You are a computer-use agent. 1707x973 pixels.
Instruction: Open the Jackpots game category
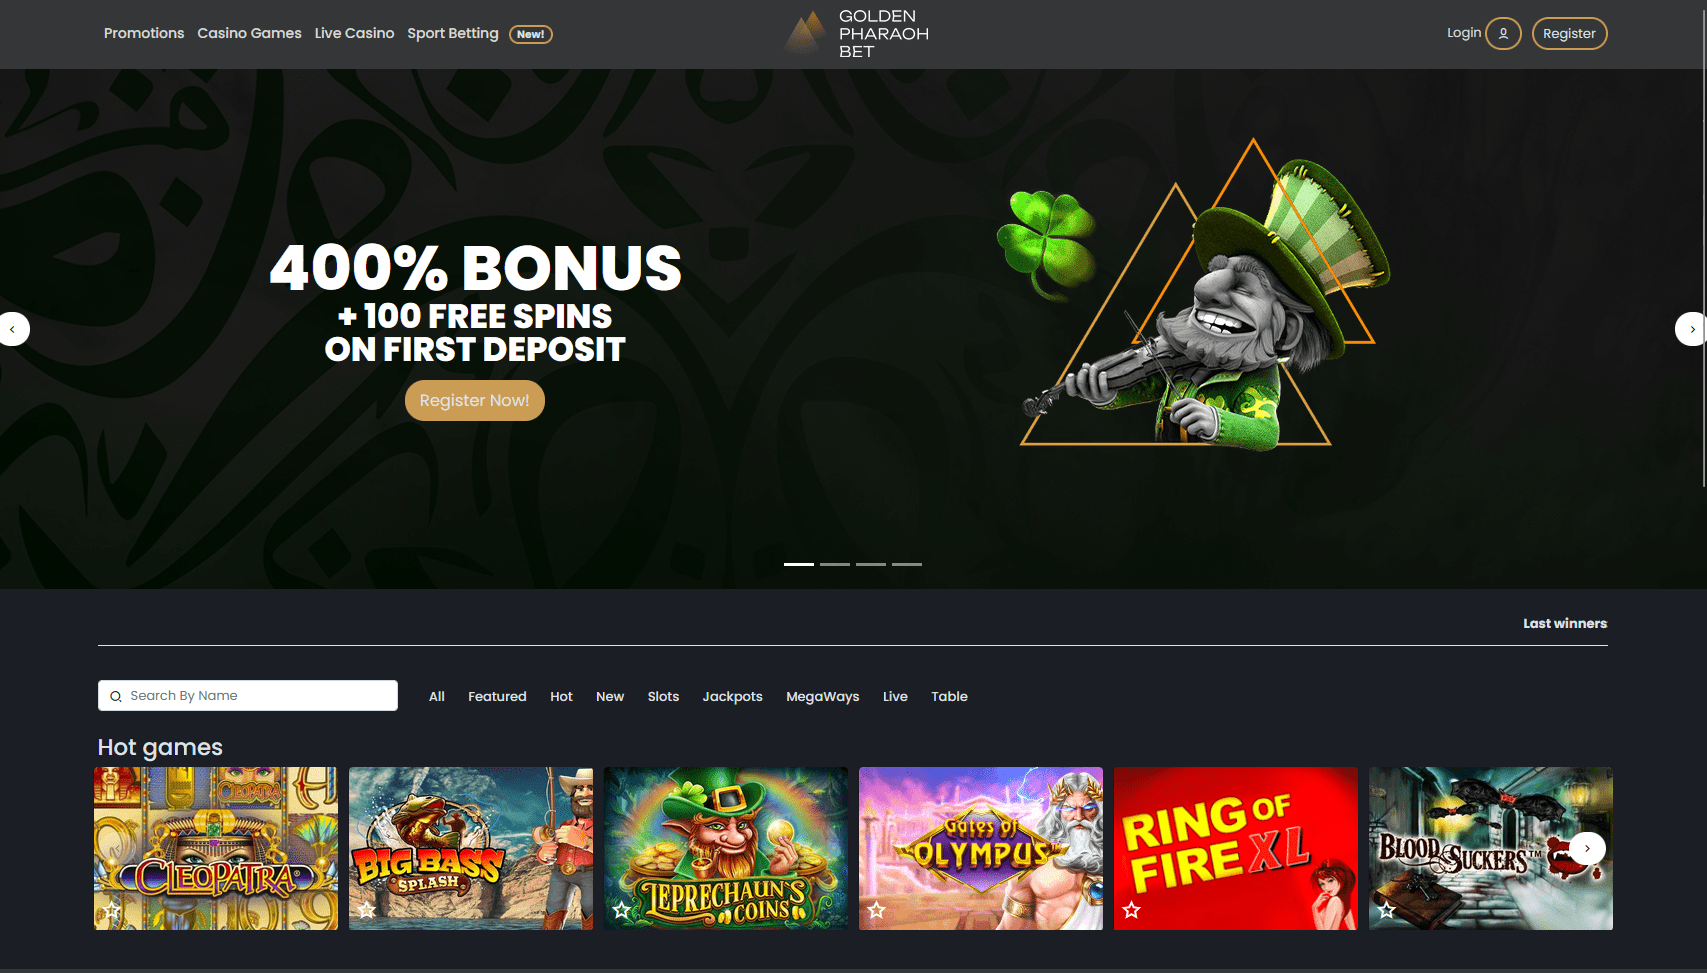click(732, 696)
